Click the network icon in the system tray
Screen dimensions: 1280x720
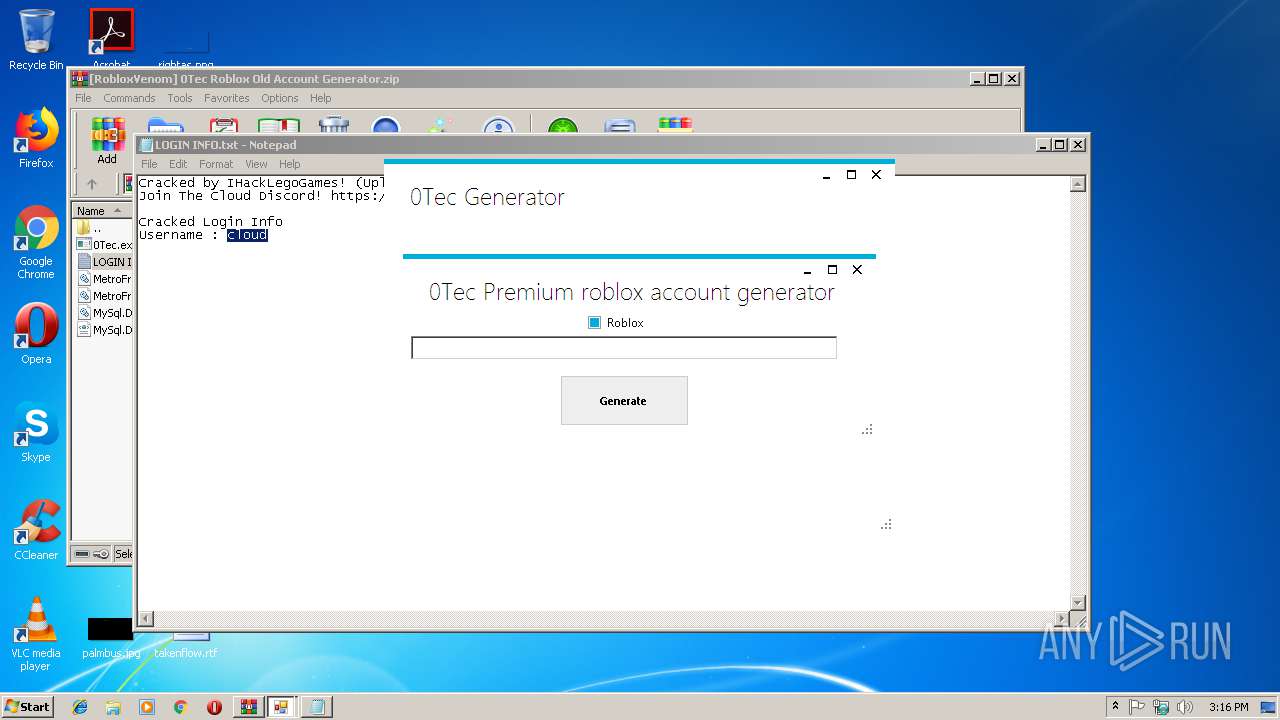coord(1160,707)
